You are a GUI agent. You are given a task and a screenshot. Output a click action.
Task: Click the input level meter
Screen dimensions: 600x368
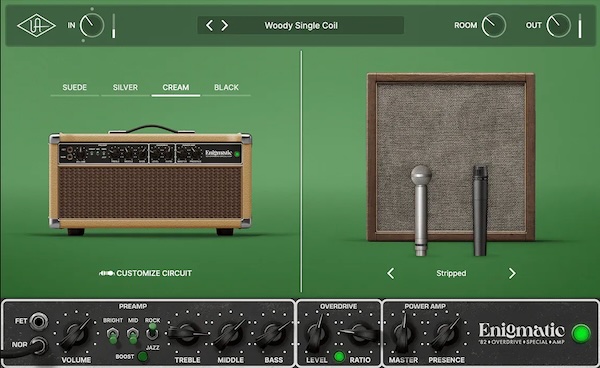pos(113,26)
